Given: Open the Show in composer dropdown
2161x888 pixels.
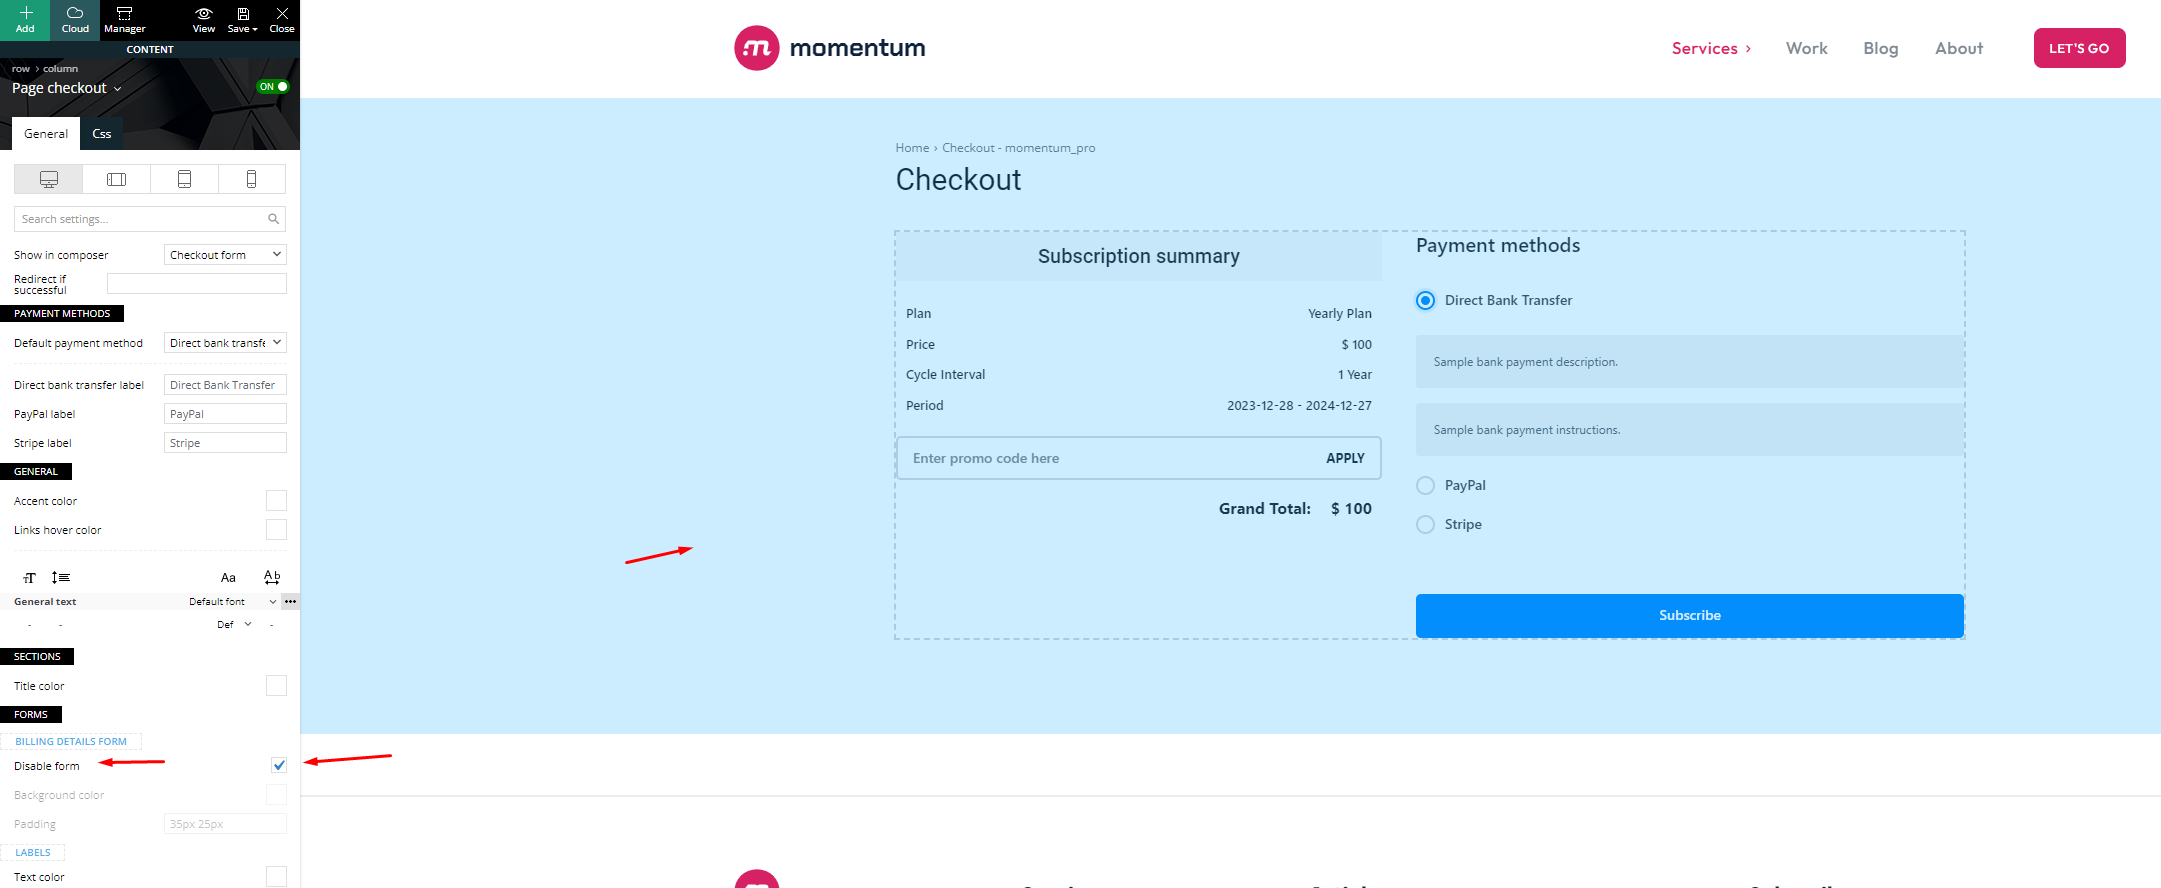Looking at the screenshot, I should pos(225,255).
